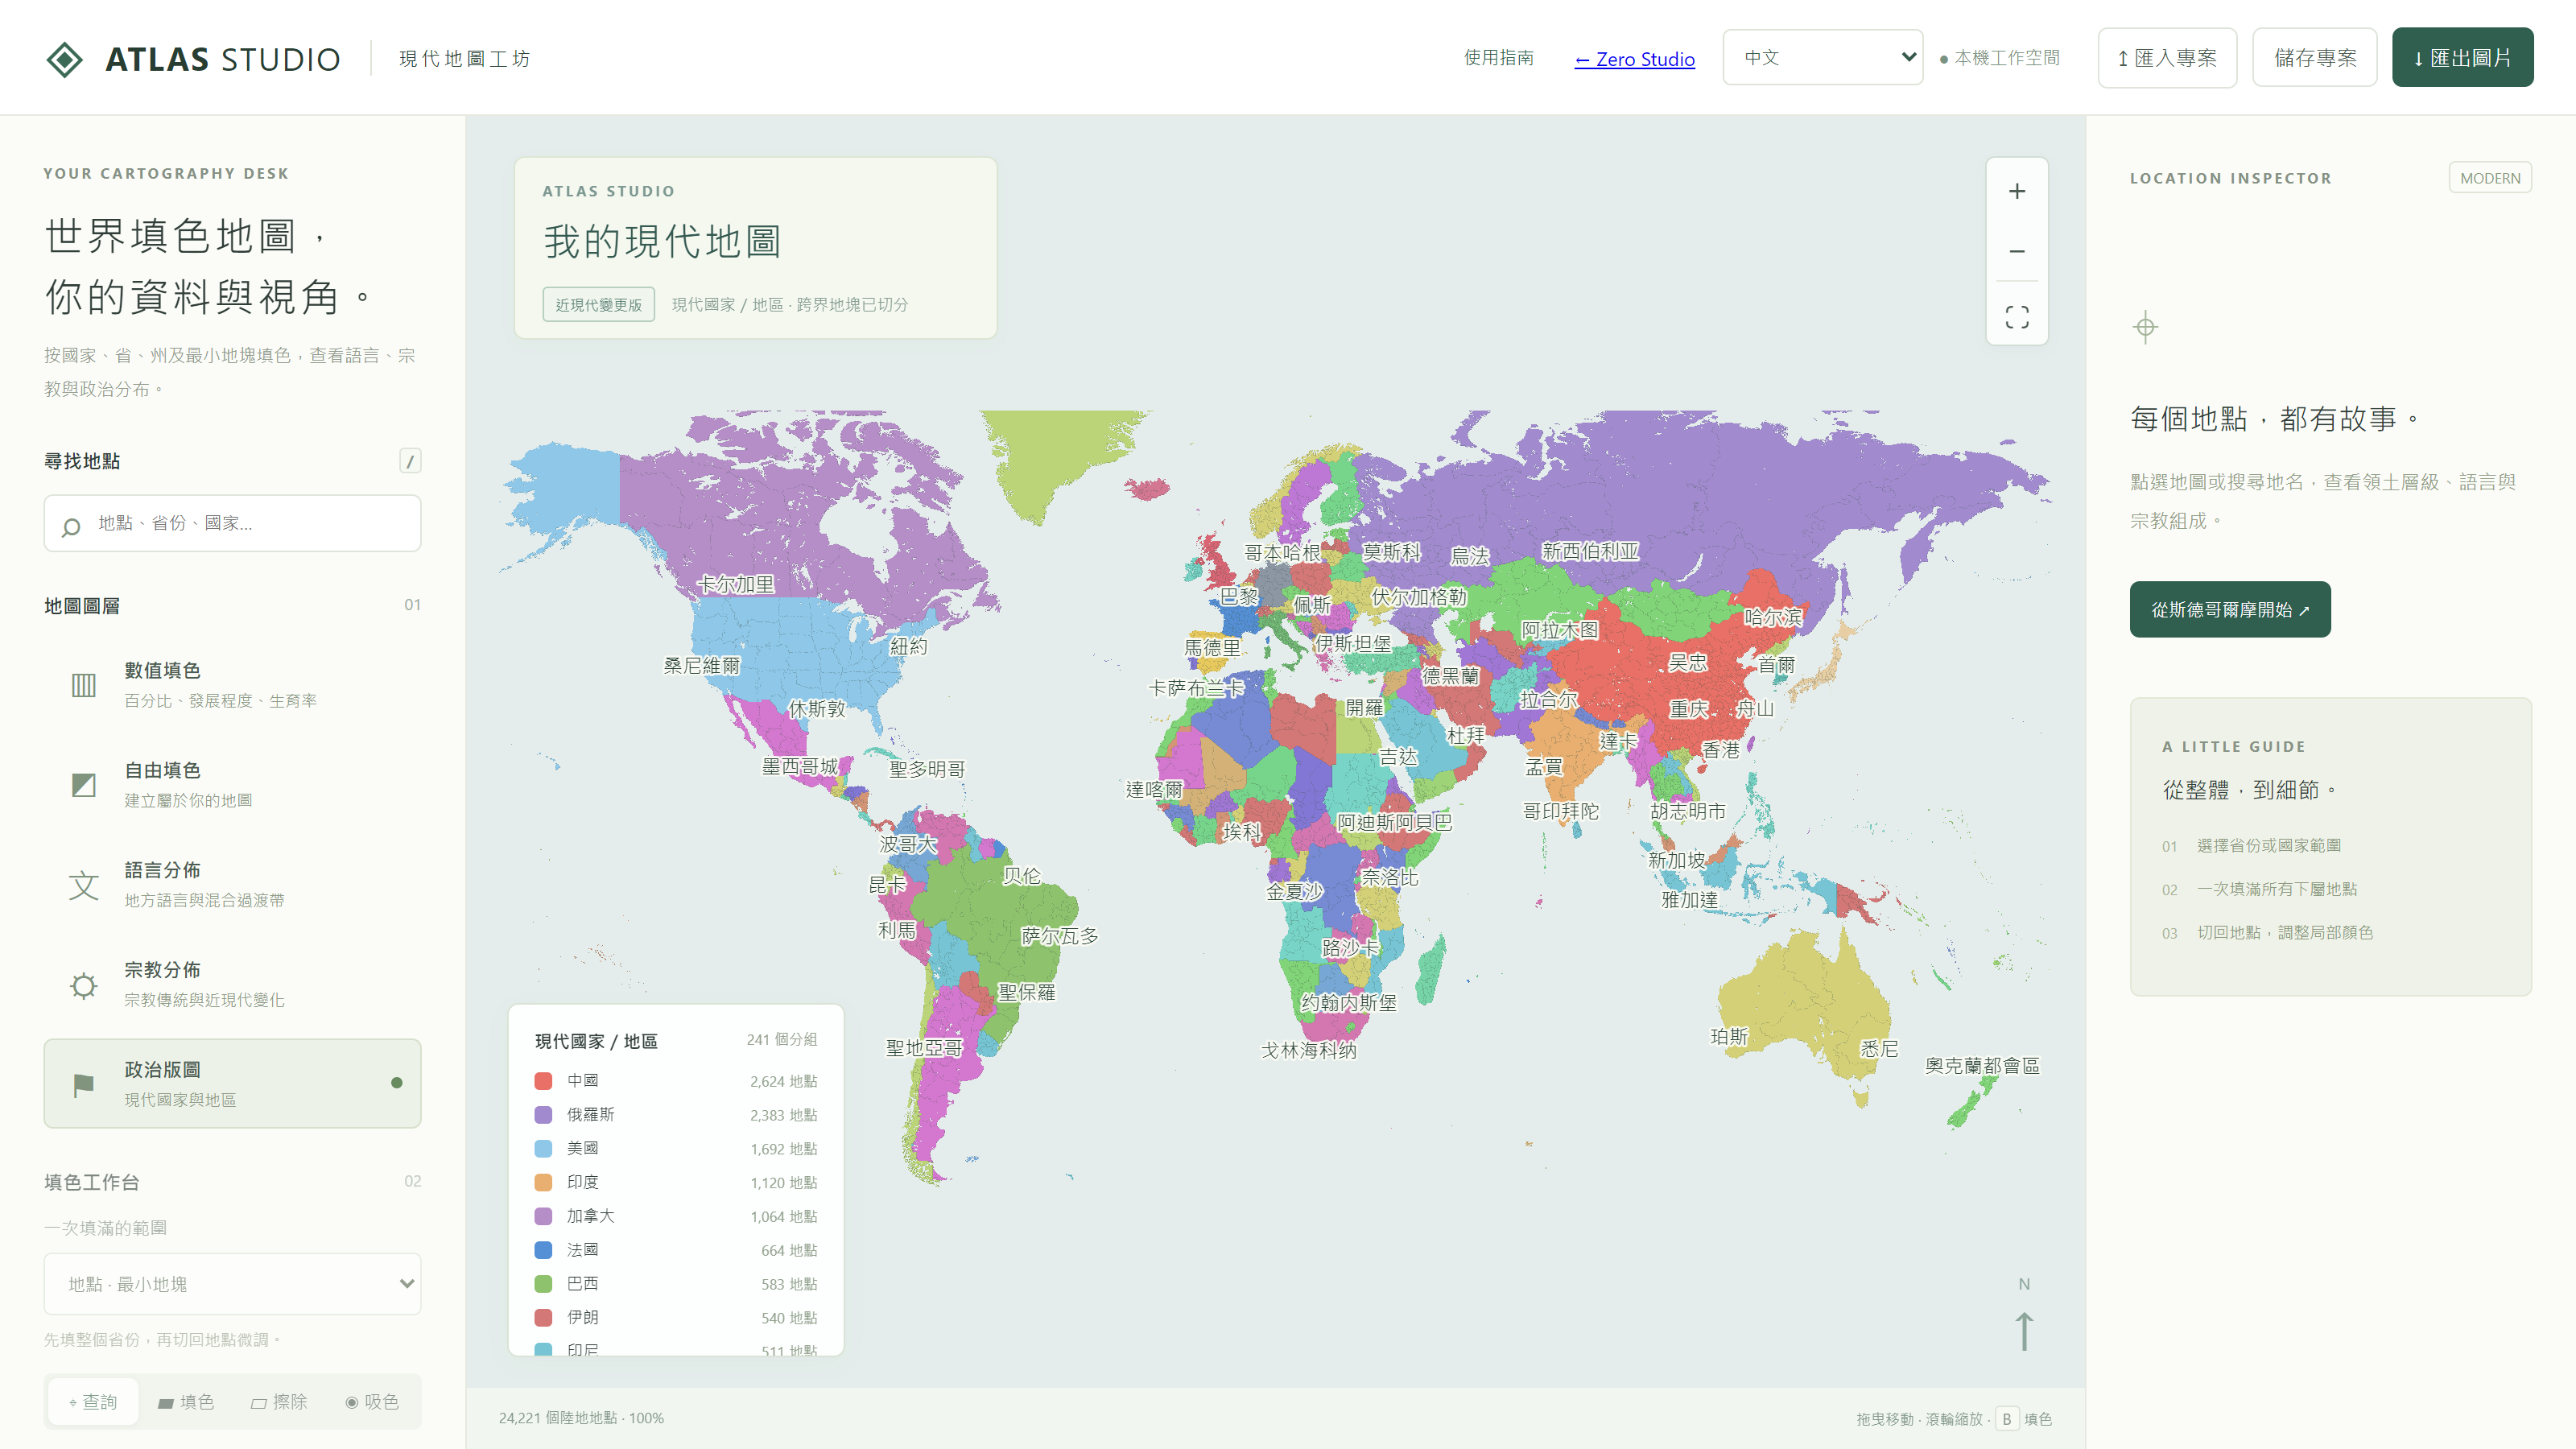Image resolution: width=2576 pixels, height=1449 pixels.
Task: Switch to 自由填色 layer
Action: (x=232, y=784)
